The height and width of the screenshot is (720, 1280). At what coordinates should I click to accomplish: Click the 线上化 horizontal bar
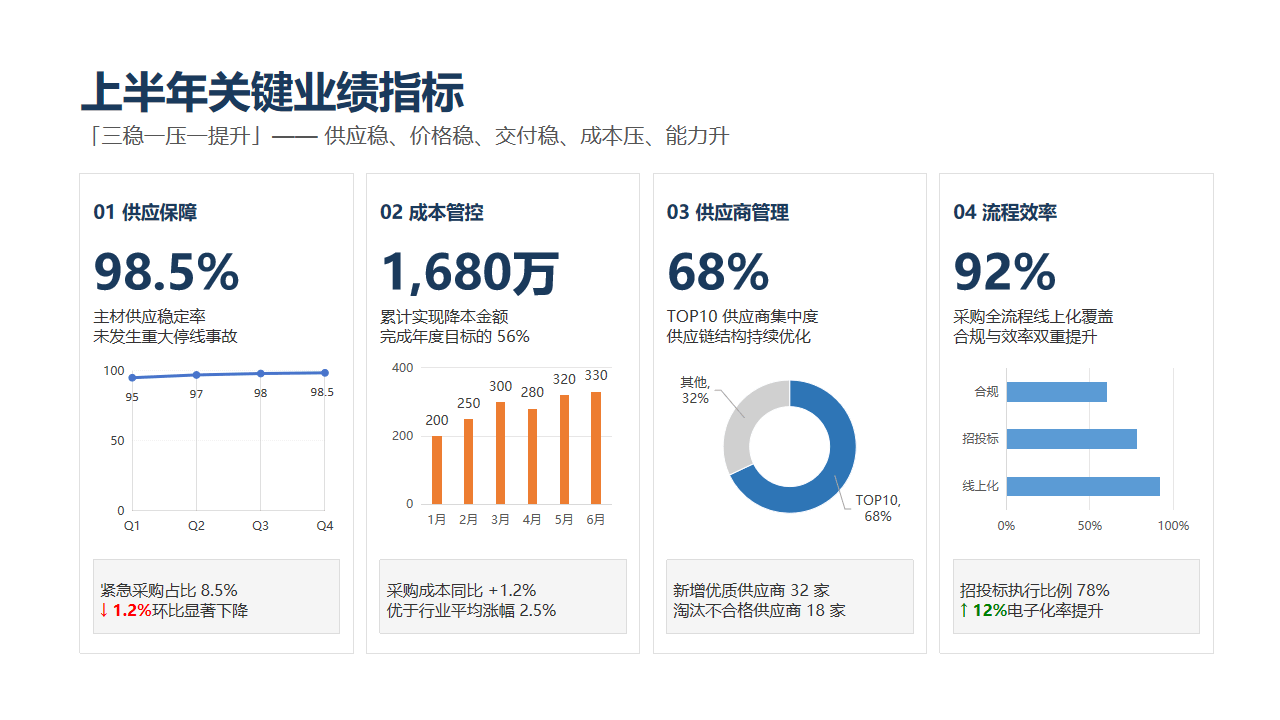[x=1083, y=486]
